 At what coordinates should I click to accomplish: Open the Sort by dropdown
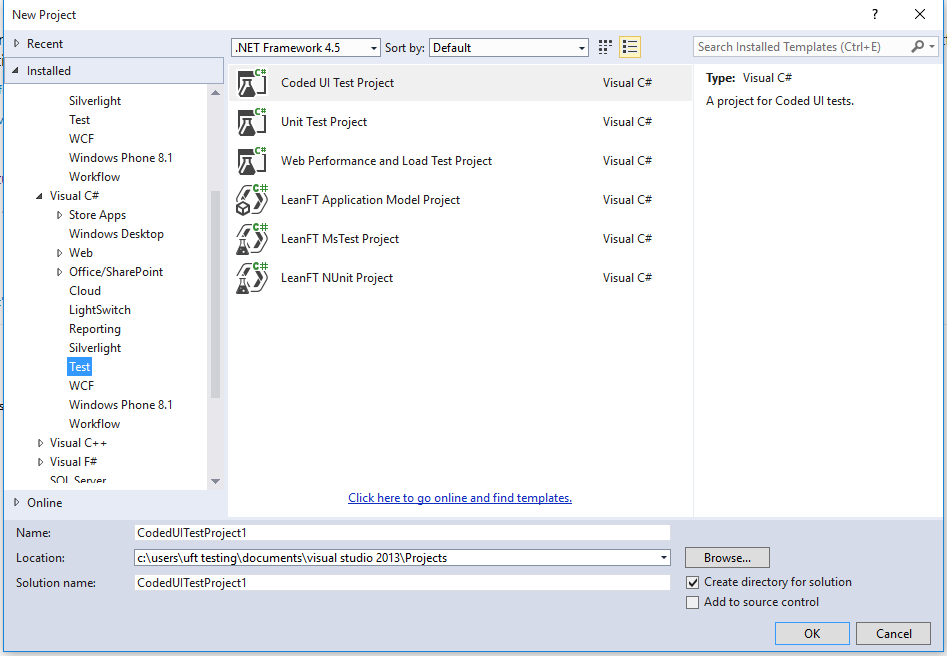(x=510, y=48)
